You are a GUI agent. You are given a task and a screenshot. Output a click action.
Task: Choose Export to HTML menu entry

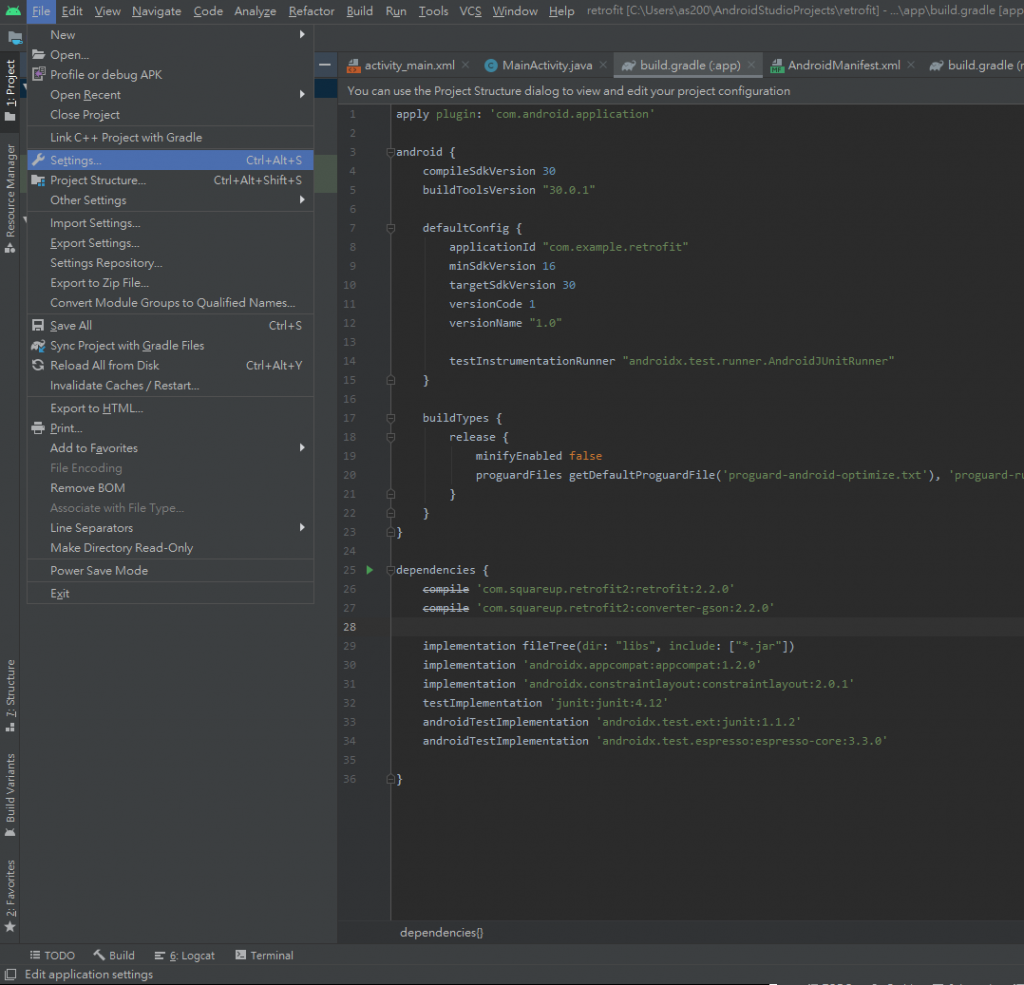[x=170, y=408]
